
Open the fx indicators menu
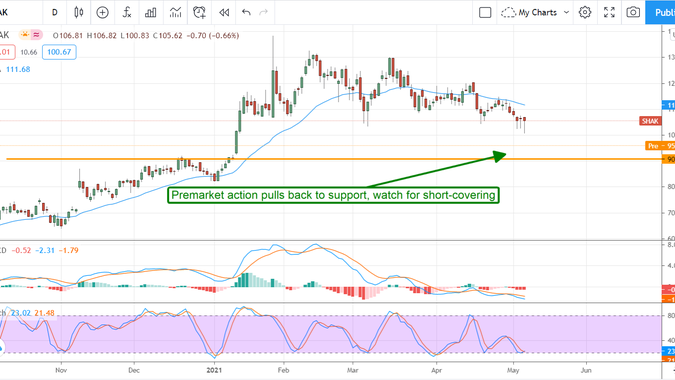127,12
